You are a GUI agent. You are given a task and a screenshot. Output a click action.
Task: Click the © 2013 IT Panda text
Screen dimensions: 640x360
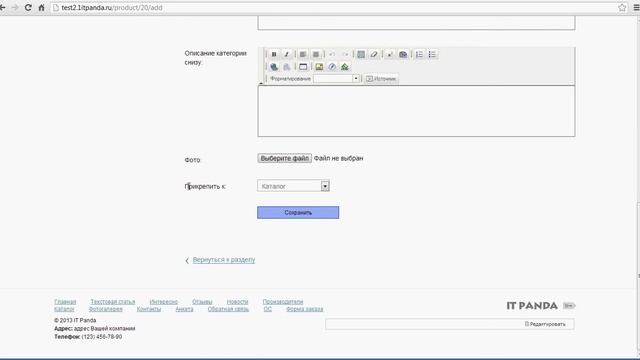(x=75, y=320)
